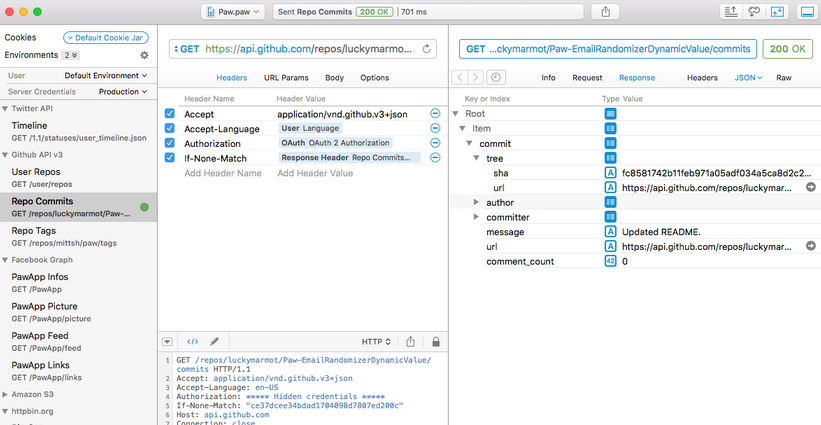Open the Info tab in response pane
821x425 pixels.
point(548,77)
